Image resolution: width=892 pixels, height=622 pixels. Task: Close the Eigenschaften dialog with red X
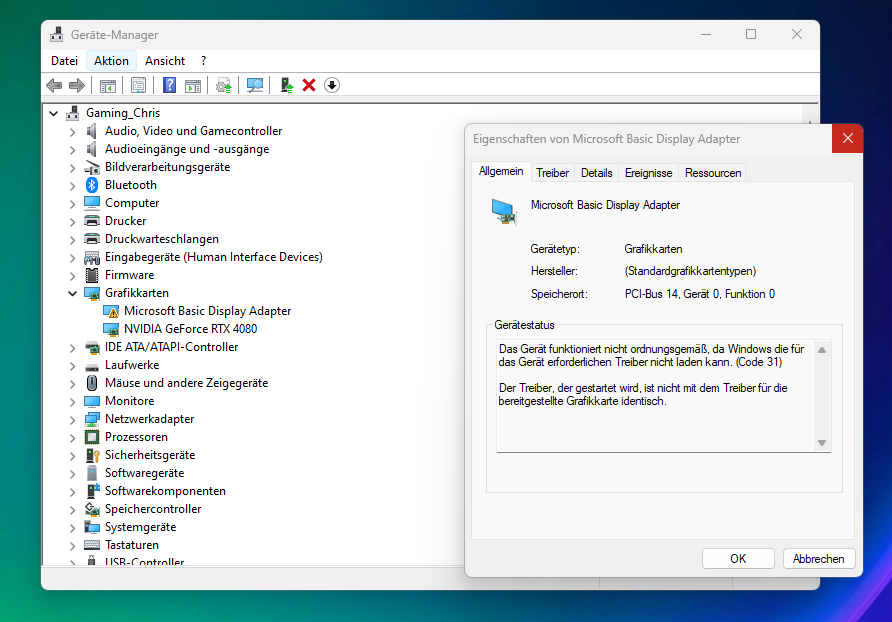(847, 138)
